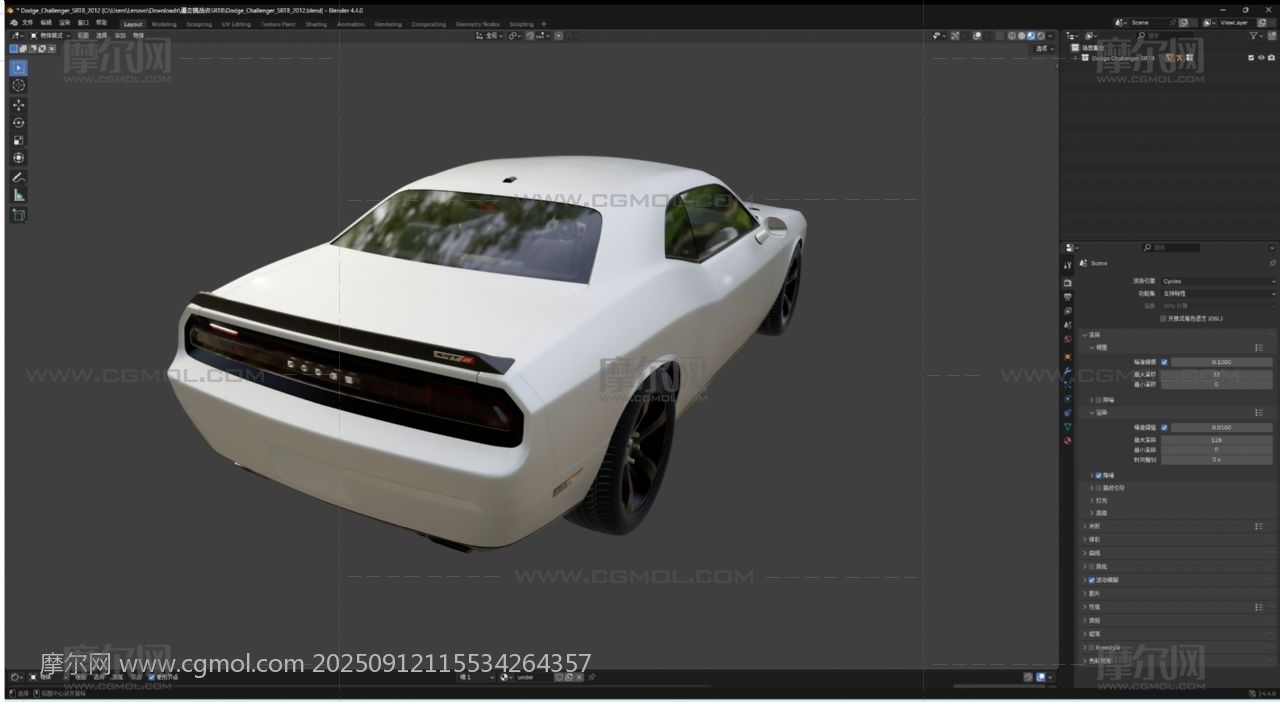Viewport: 1280px width, 702px height.
Task: Open the Edit menu
Action: pos(46,22)
